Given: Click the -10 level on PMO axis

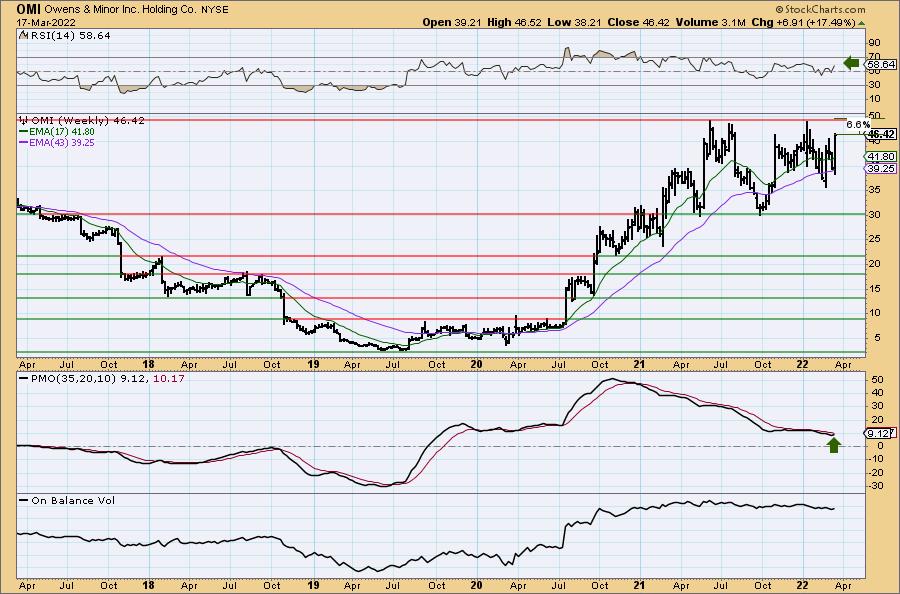Looking at the screenshot, I should [x=875, y=459].
